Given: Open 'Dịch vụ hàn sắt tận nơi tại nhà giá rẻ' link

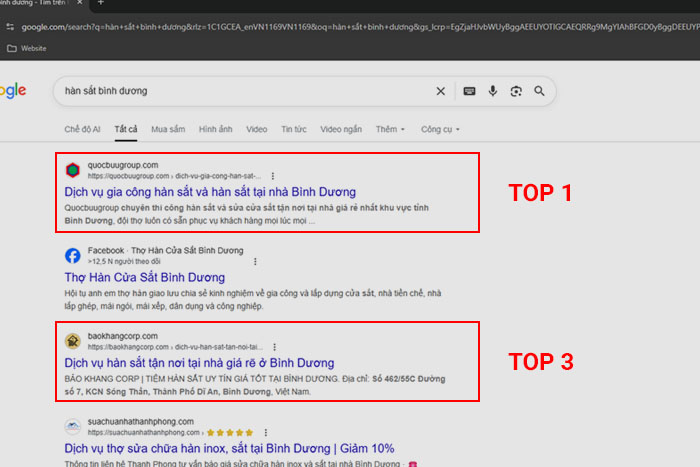Looking at the screenshot, I should 199,363.
